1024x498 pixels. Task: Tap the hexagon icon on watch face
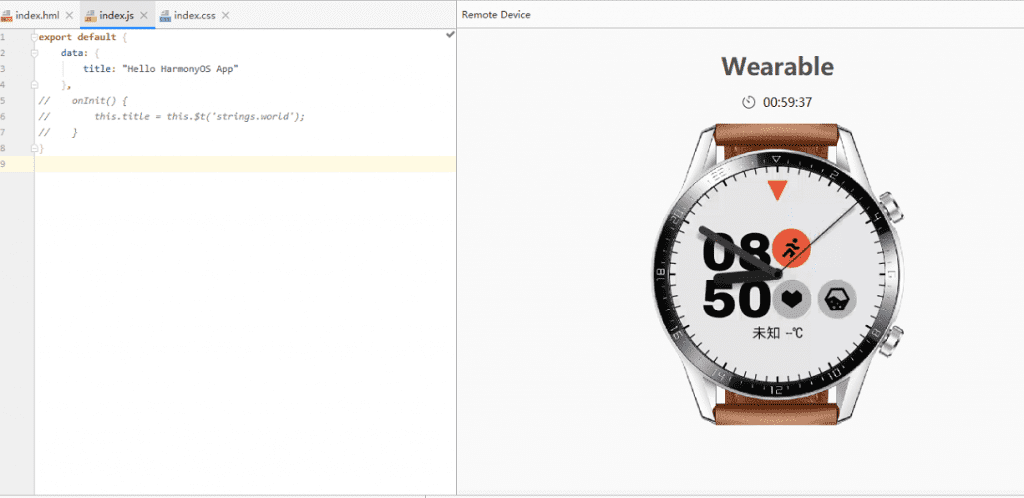click(x=837, y=300)
